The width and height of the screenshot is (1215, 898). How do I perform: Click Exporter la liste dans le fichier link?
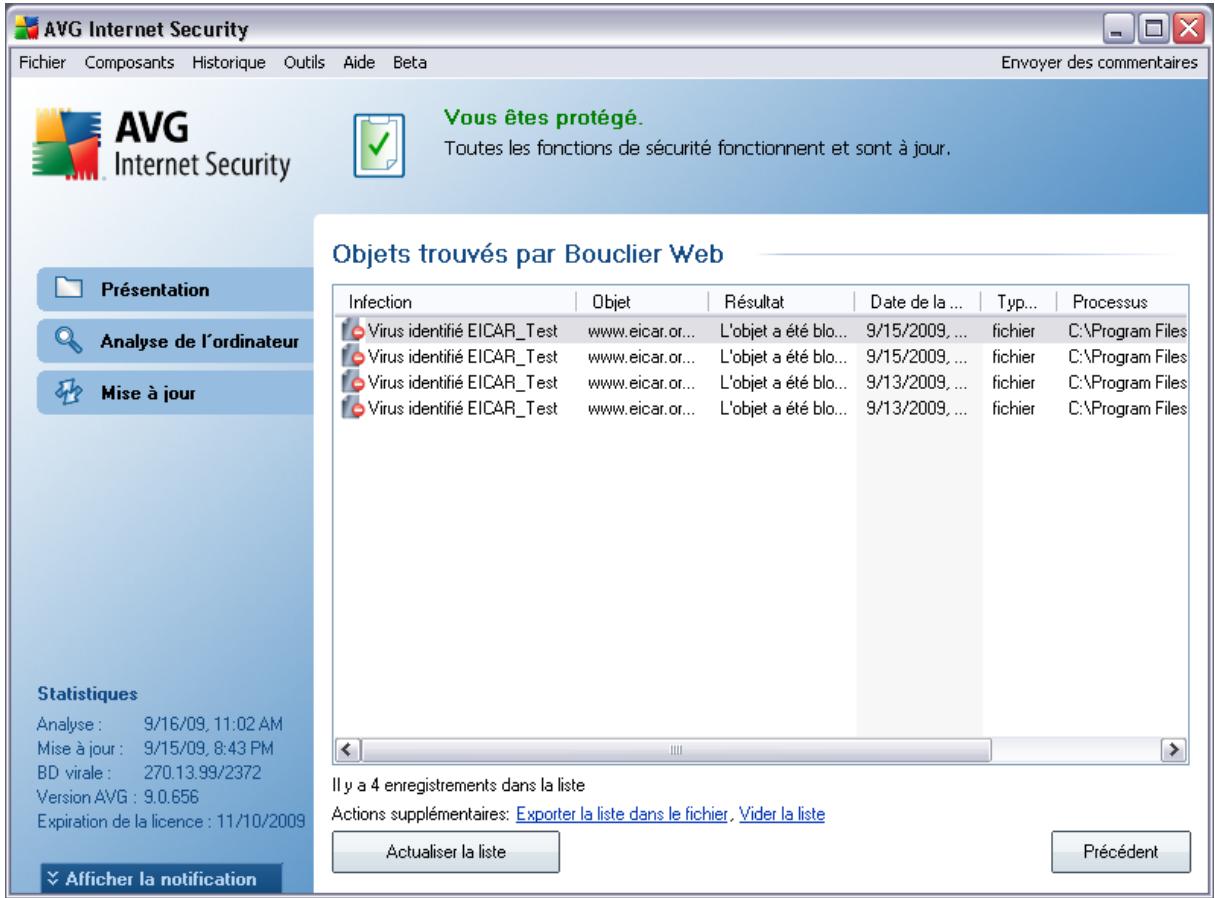click(x=621, y=814)
